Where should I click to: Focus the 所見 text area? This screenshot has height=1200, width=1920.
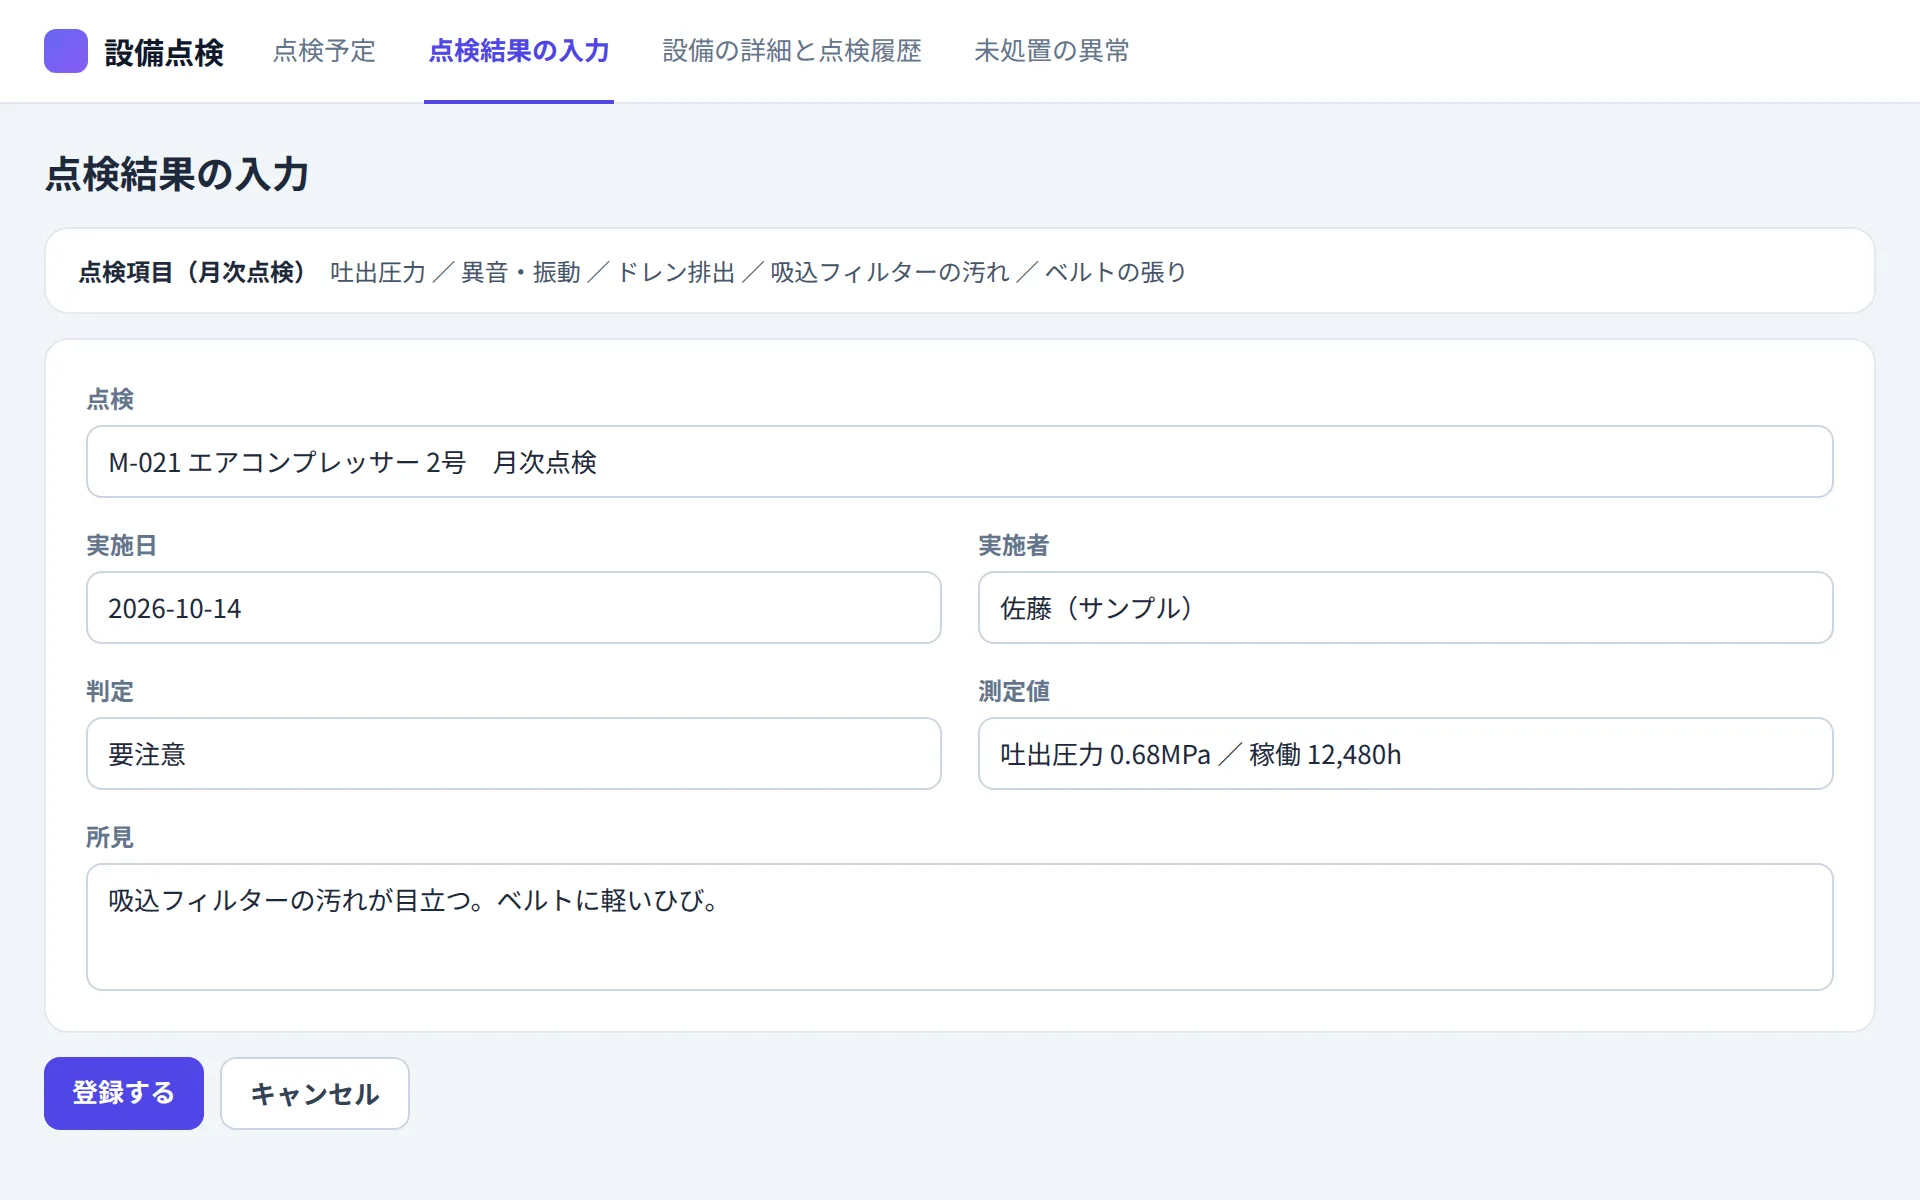pos(960,927)
